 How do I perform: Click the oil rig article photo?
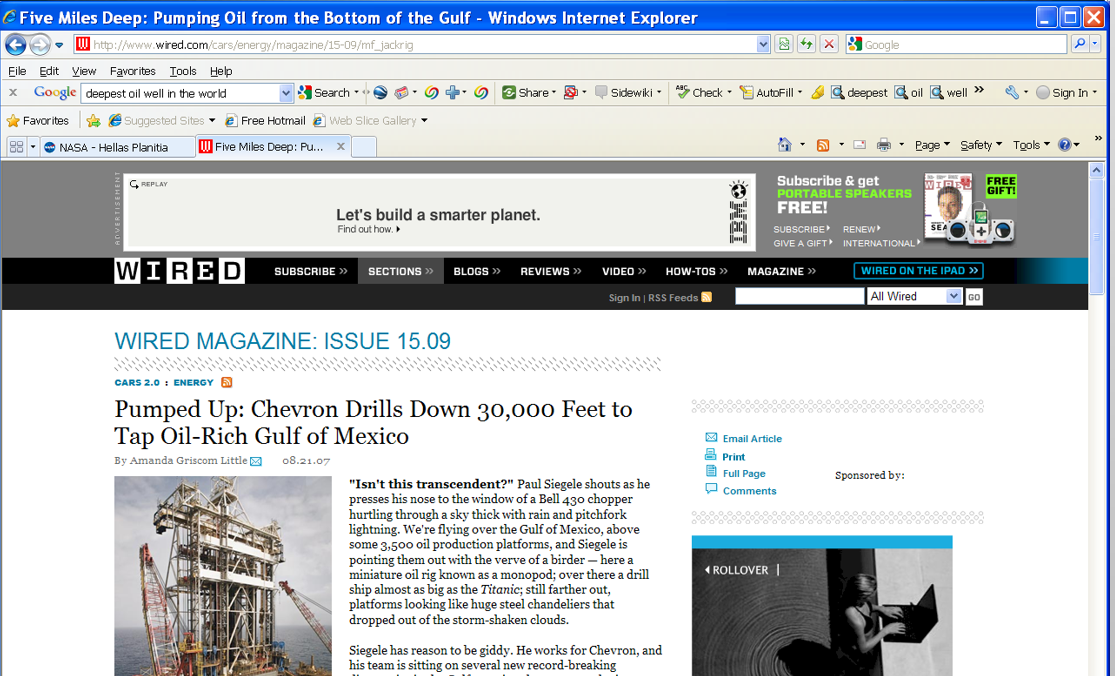click(x=223, y=576)
